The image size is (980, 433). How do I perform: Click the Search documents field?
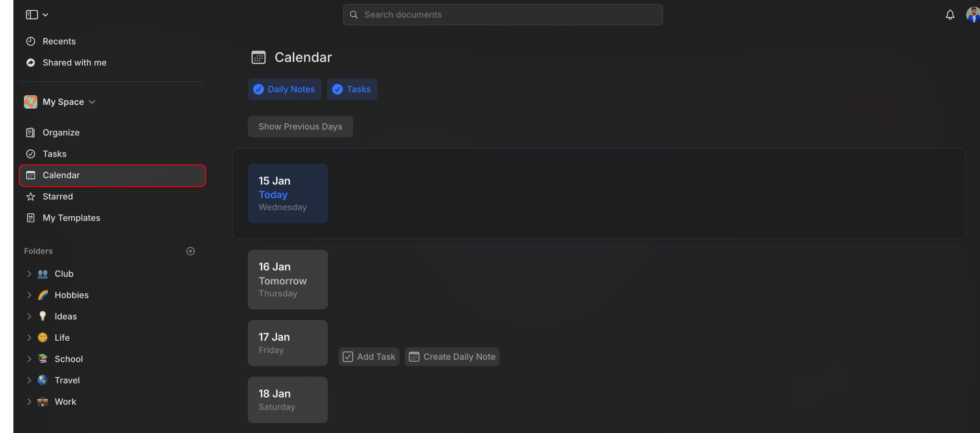[x=502, y=15]
